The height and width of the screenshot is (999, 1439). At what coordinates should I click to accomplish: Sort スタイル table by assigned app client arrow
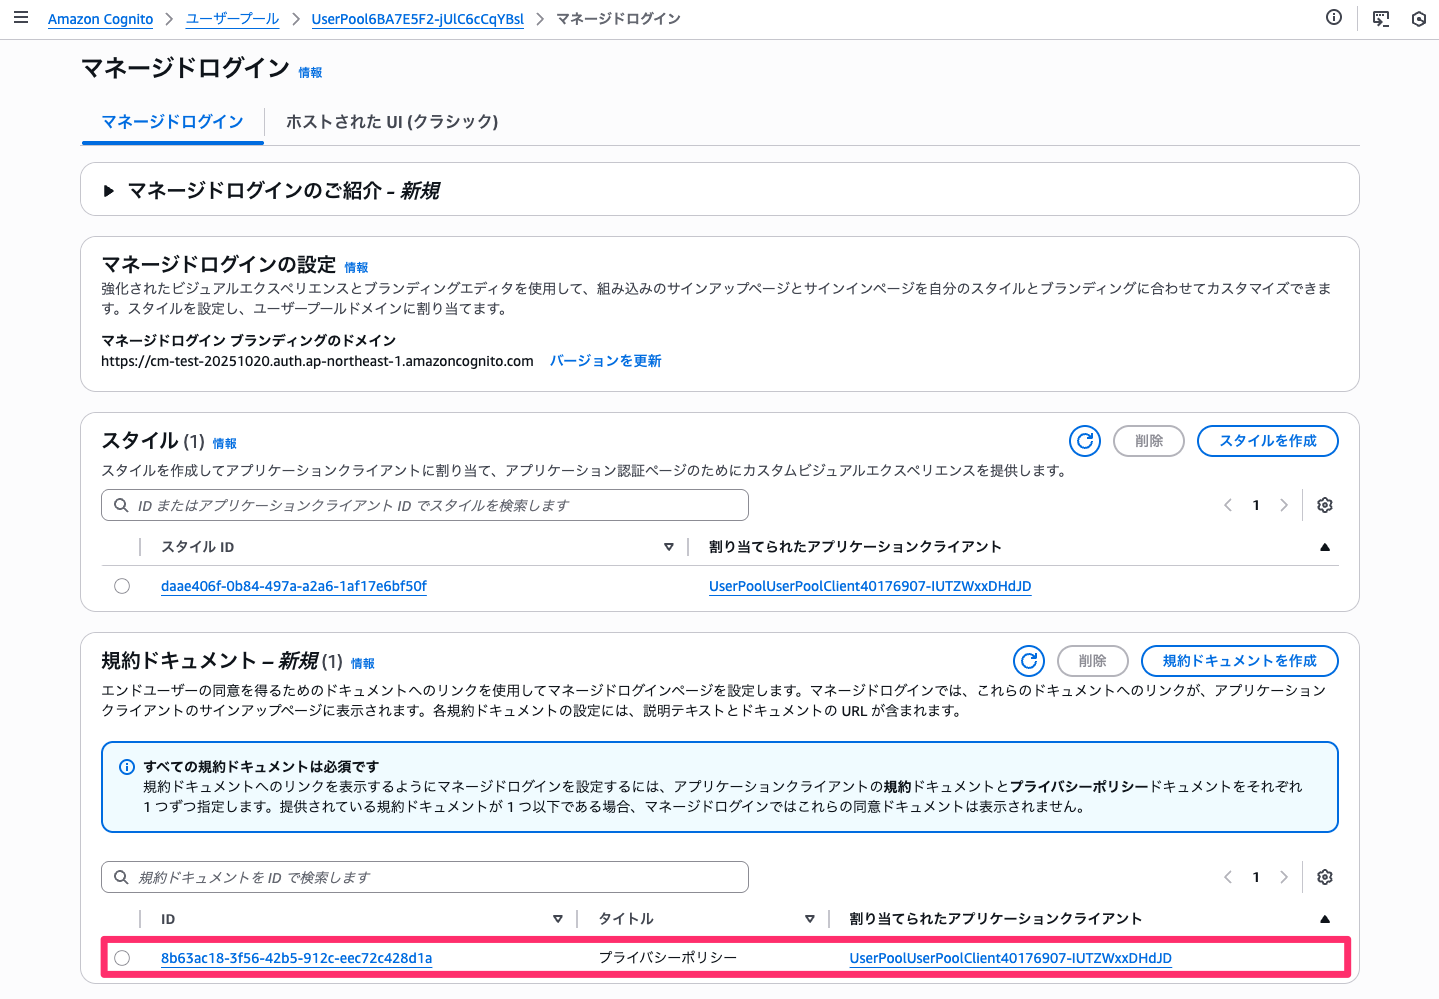[x=1325, y=547]
